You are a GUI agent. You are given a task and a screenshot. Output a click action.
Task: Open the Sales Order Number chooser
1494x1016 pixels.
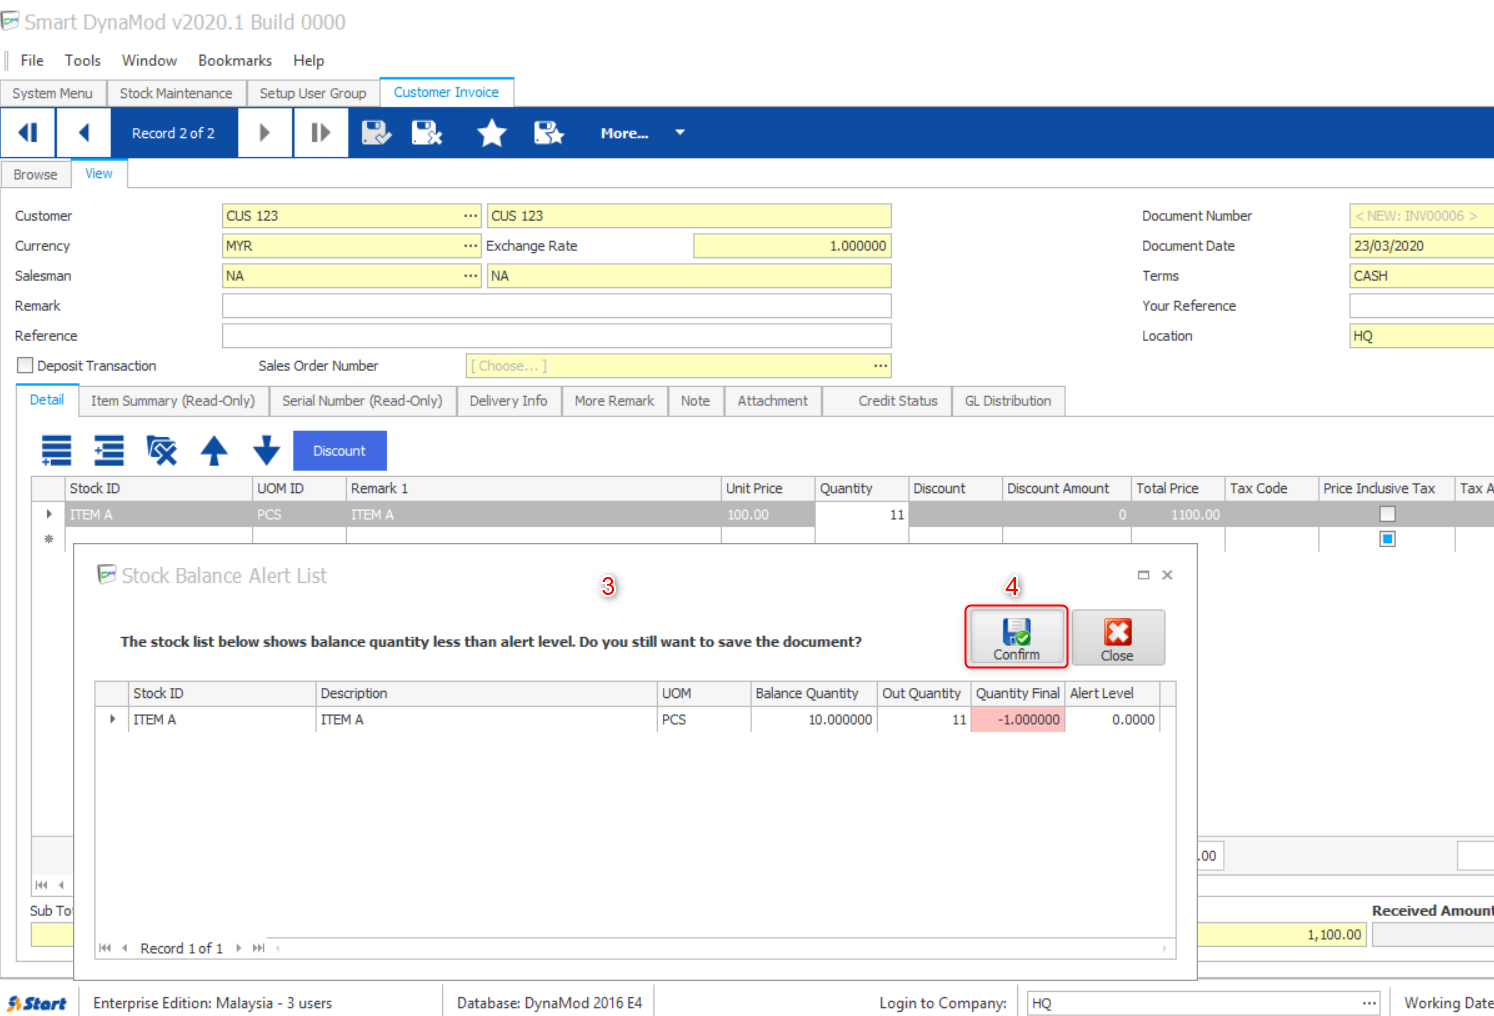click(x=880, y=366)
